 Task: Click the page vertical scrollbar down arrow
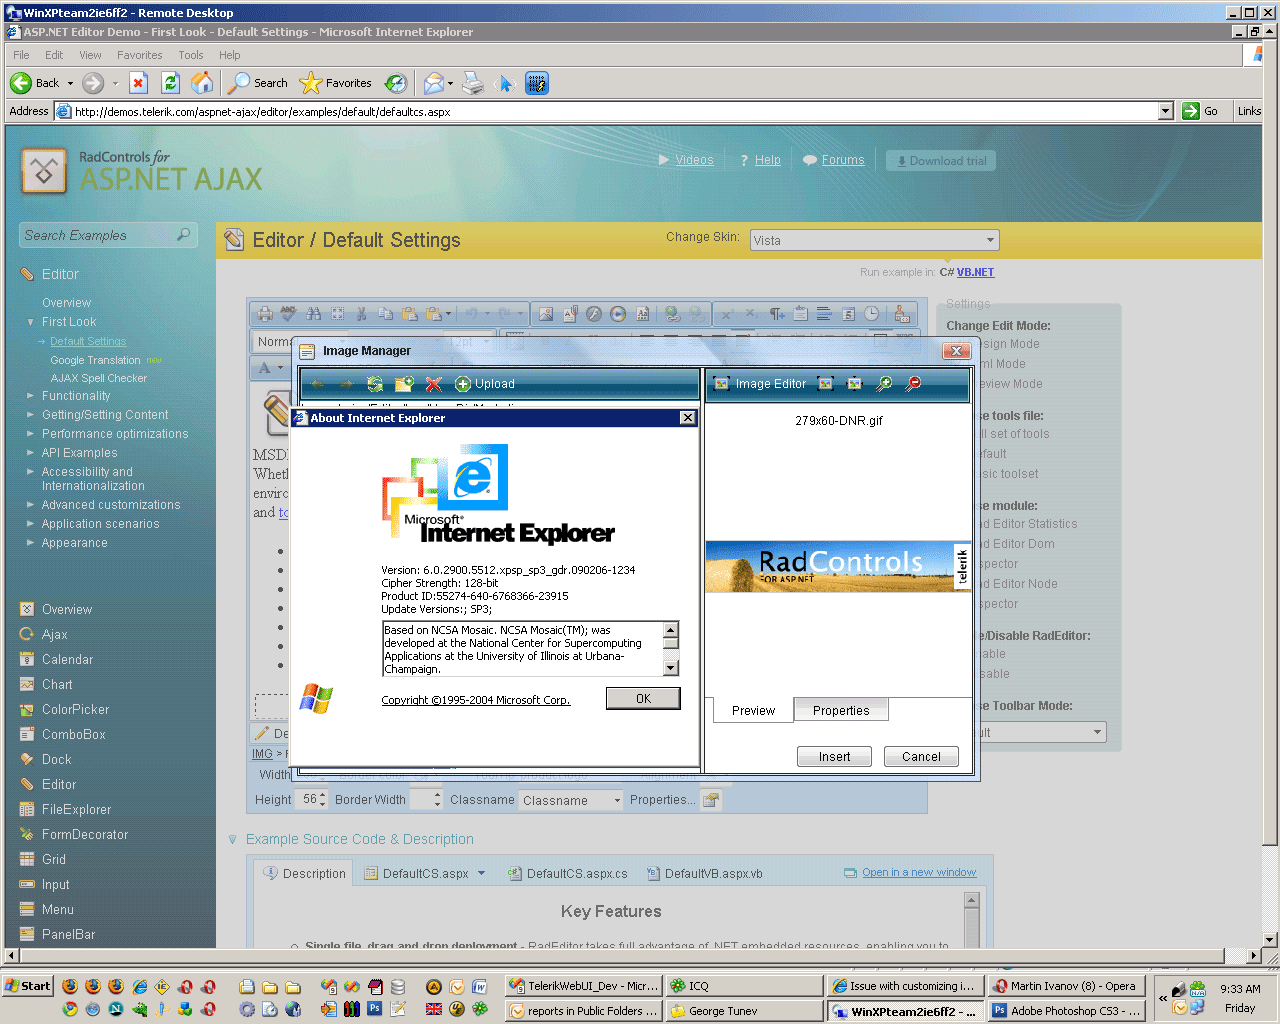1270,940
